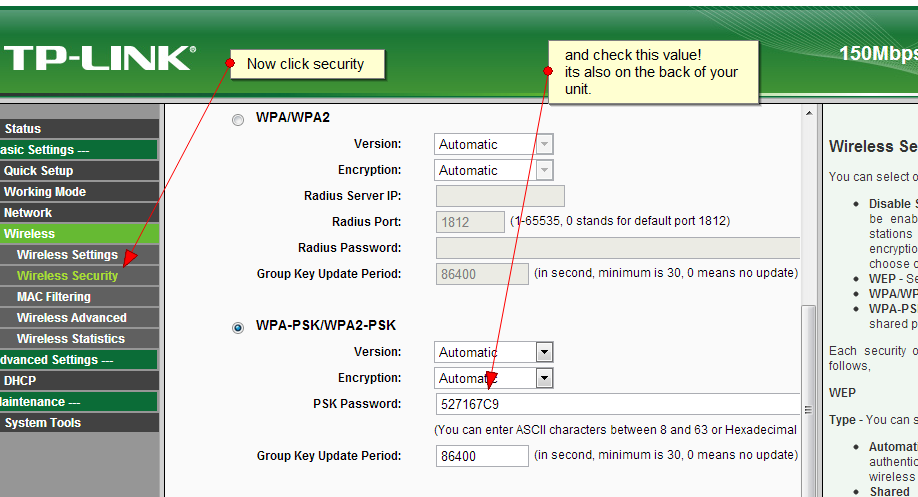The width and height of the screenshot is (918, 497).
Task: Open System Tools menu
Action: click(79, 423)
